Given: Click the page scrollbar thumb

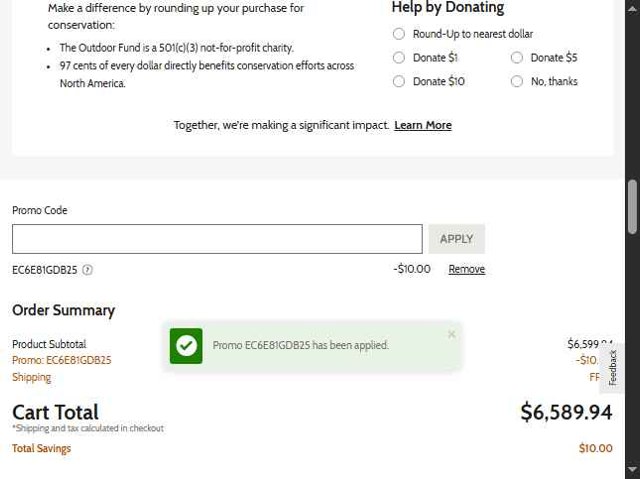Looking at the screenshot, I should point(632,206).
